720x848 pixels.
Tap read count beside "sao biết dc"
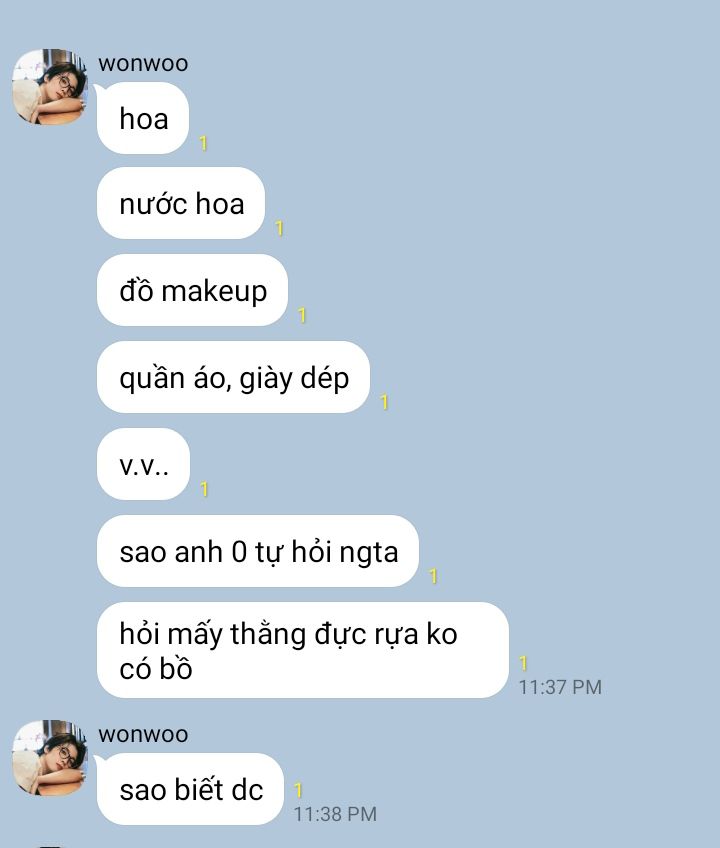coord(299,790)
